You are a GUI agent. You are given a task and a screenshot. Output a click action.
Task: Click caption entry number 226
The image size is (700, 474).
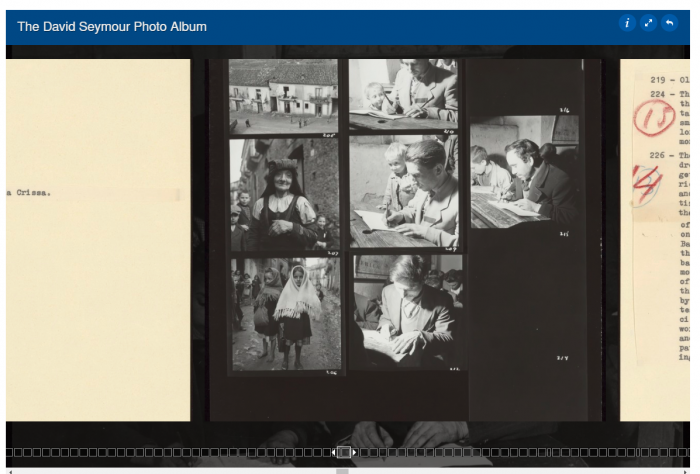(x=657, y=155)
